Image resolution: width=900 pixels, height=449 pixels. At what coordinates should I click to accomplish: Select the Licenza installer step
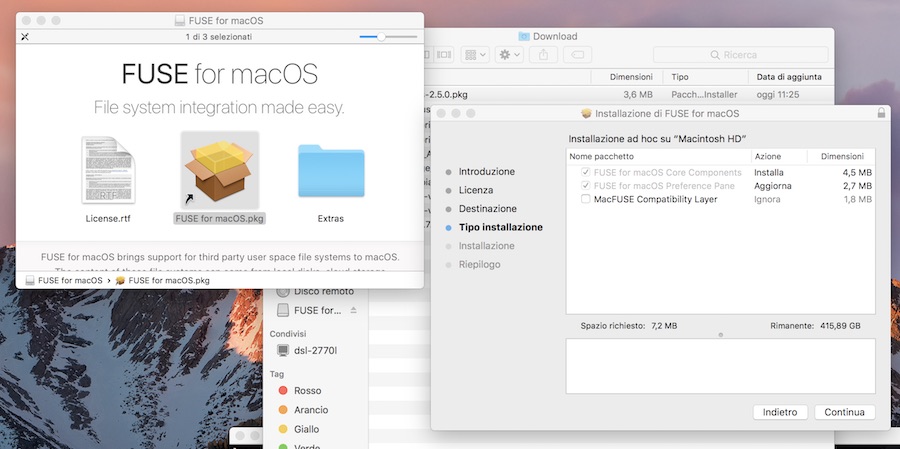click(x=476, y=190)
